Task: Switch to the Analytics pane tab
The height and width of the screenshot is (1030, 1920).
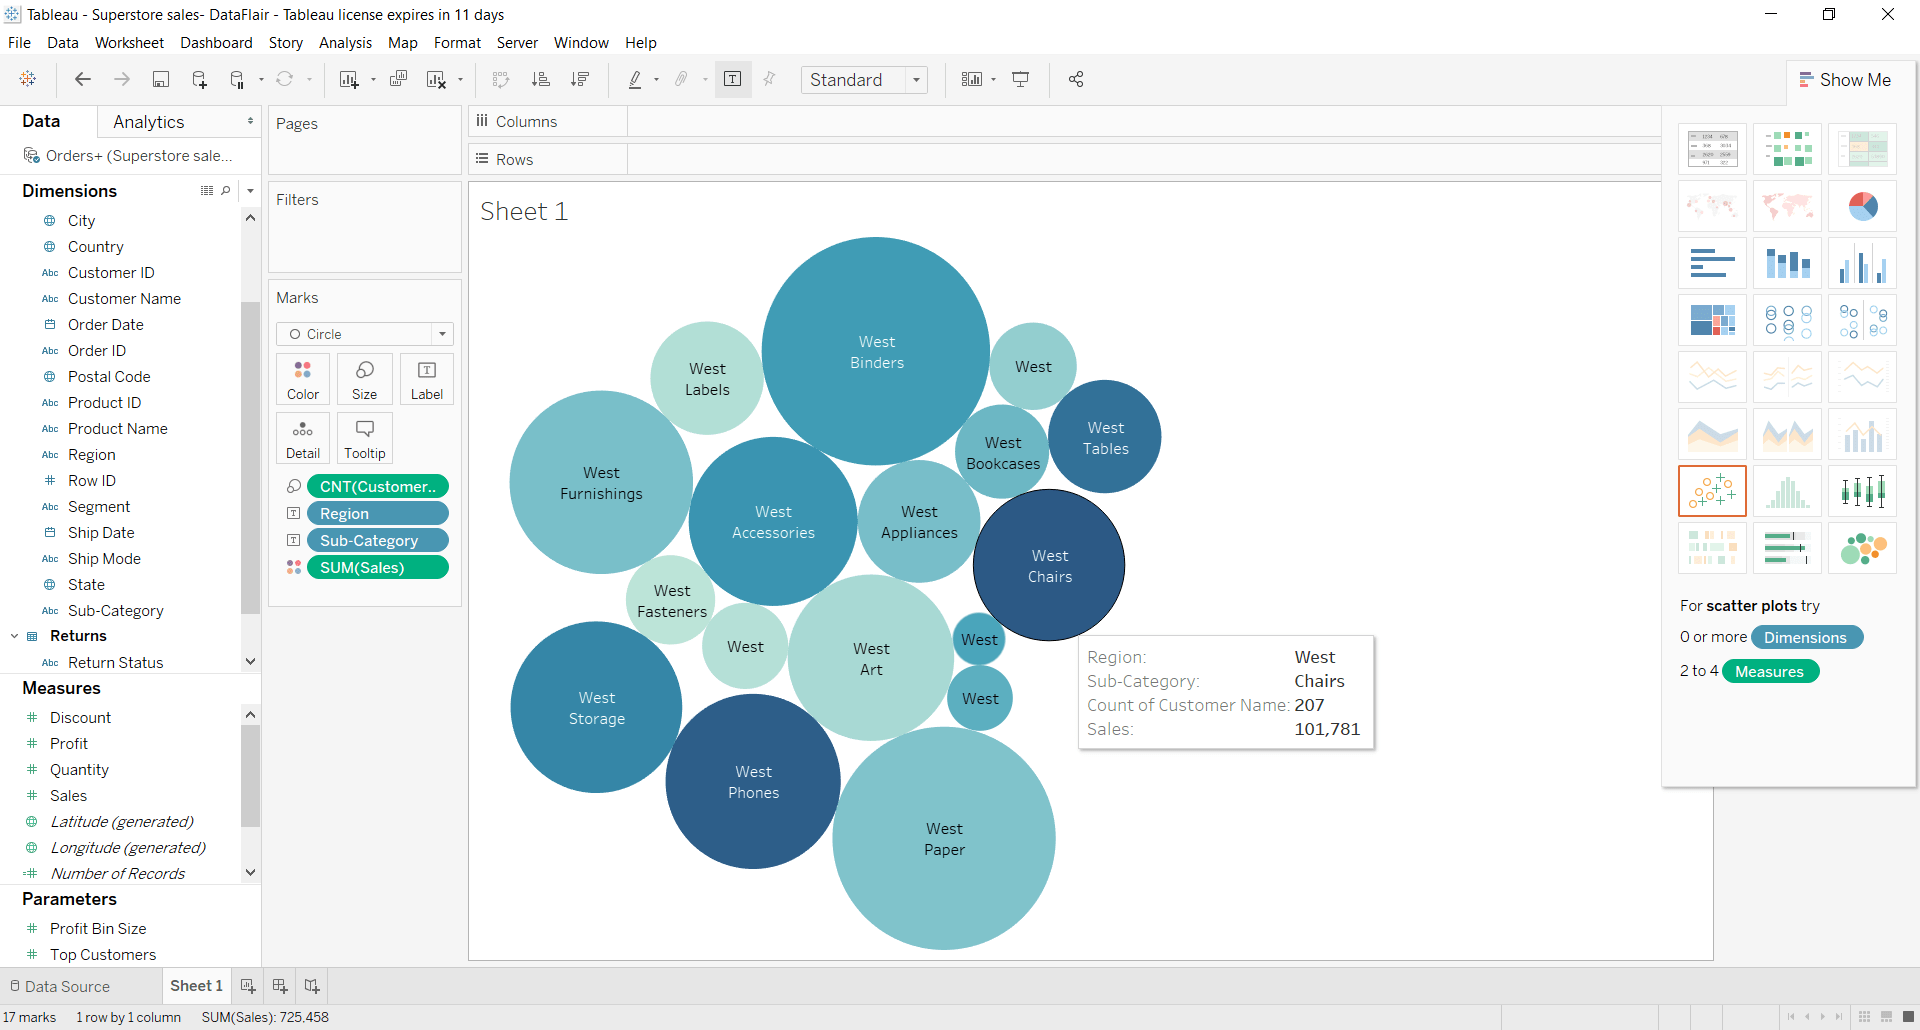Action: [x=148, y=121]
